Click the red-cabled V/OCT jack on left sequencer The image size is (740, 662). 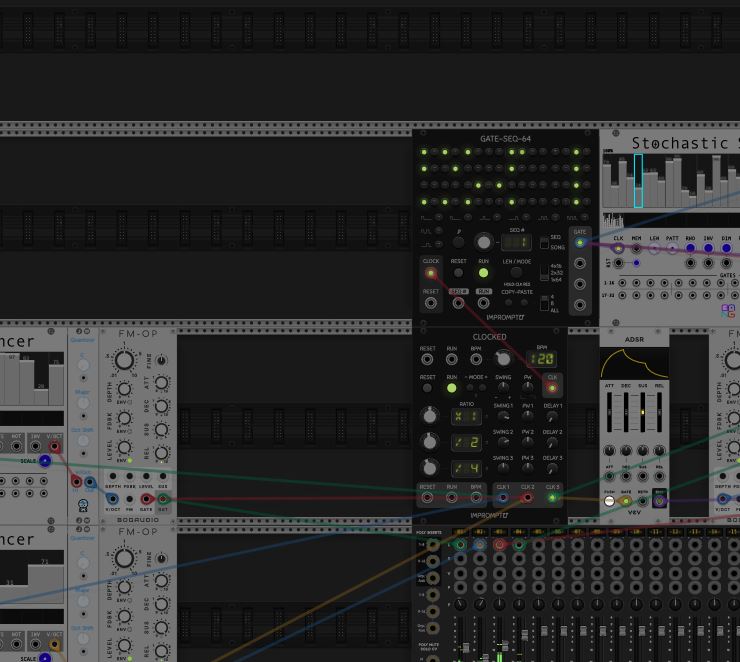(x=54, y=446)
